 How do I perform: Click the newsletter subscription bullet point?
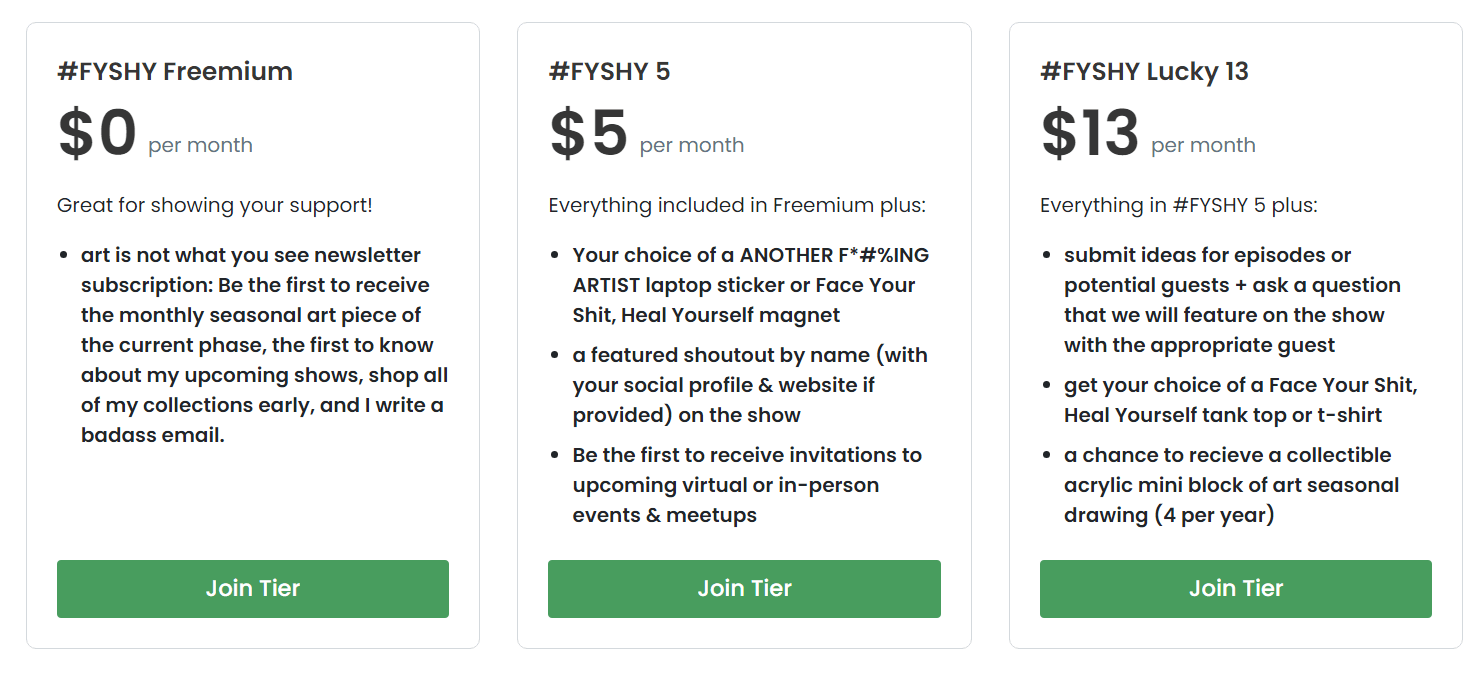pyautogui.click(x=265, y=345)
